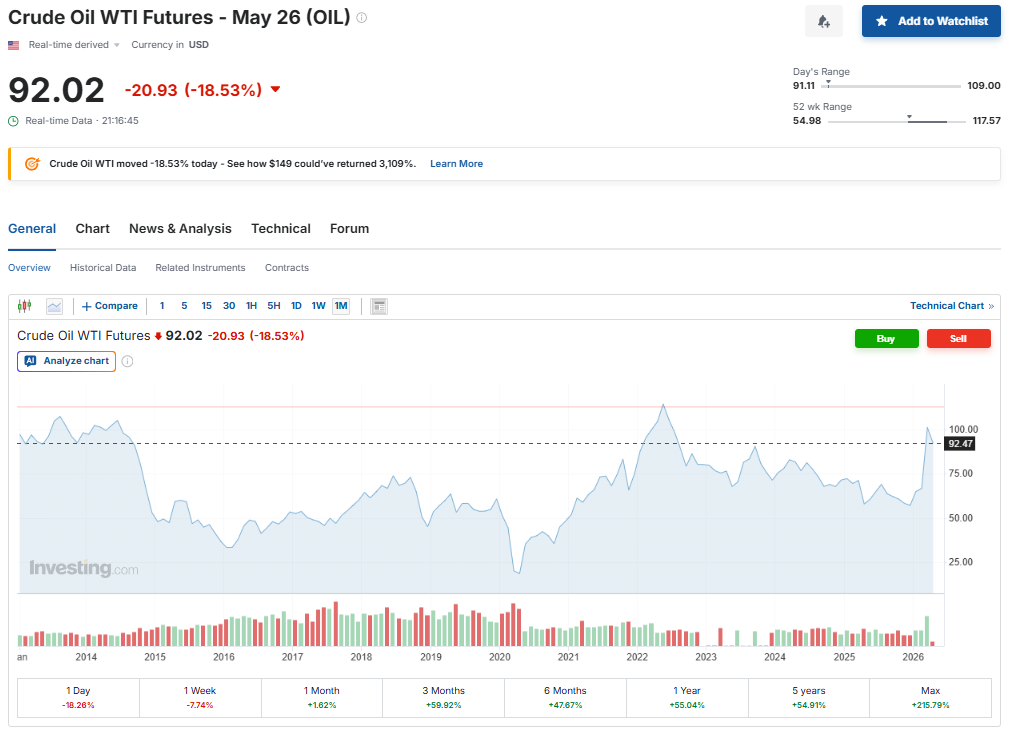
Task: Select the 1 Year performance cell
Action: tap(687, 697)
